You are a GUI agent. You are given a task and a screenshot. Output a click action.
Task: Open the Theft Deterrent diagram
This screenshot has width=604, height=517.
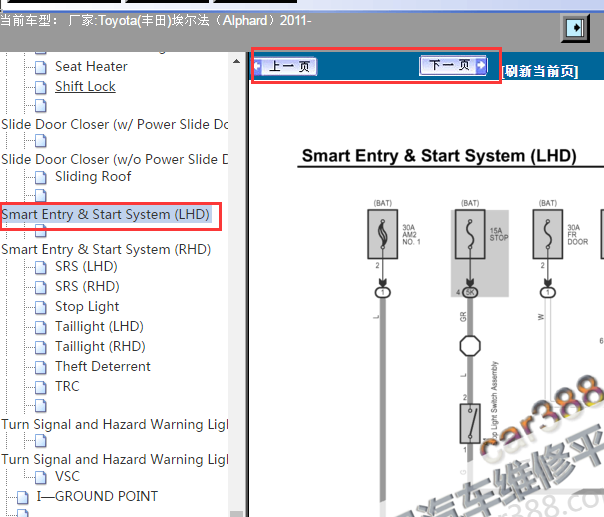[102, 366]
